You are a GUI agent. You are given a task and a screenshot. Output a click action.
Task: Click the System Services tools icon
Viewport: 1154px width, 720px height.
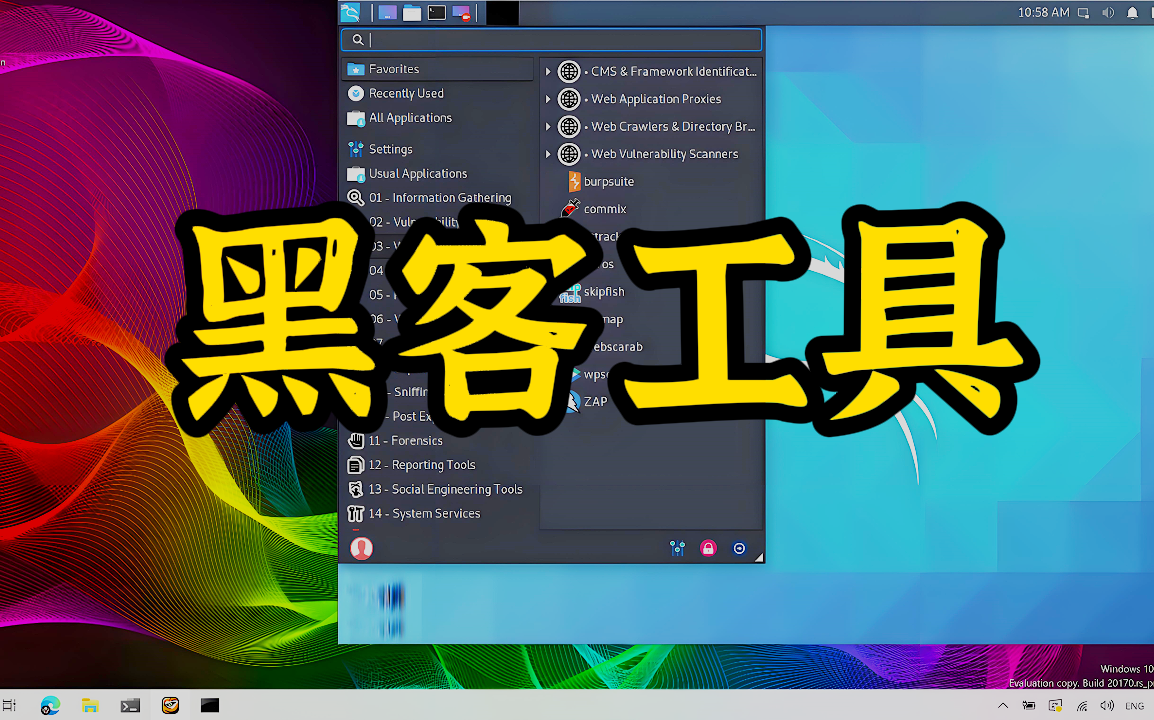[355, 513]
